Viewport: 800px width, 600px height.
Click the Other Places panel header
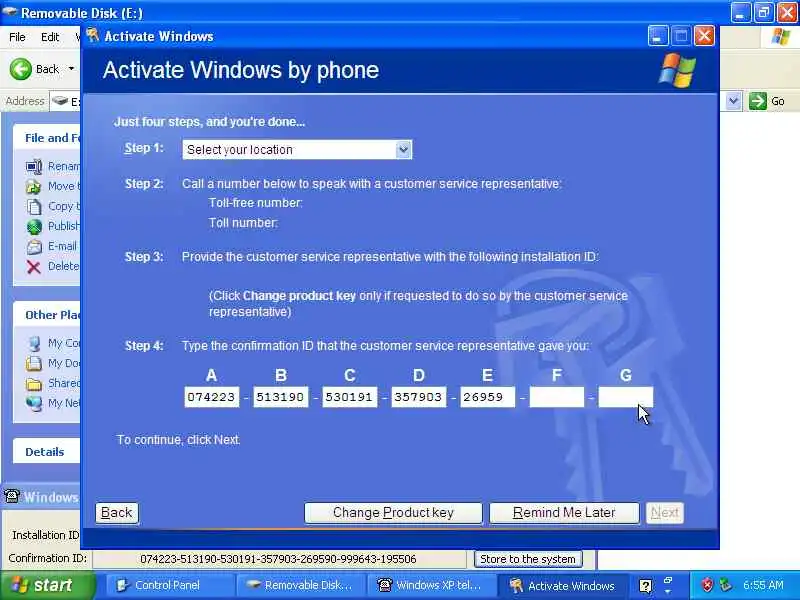coord(46,315)
